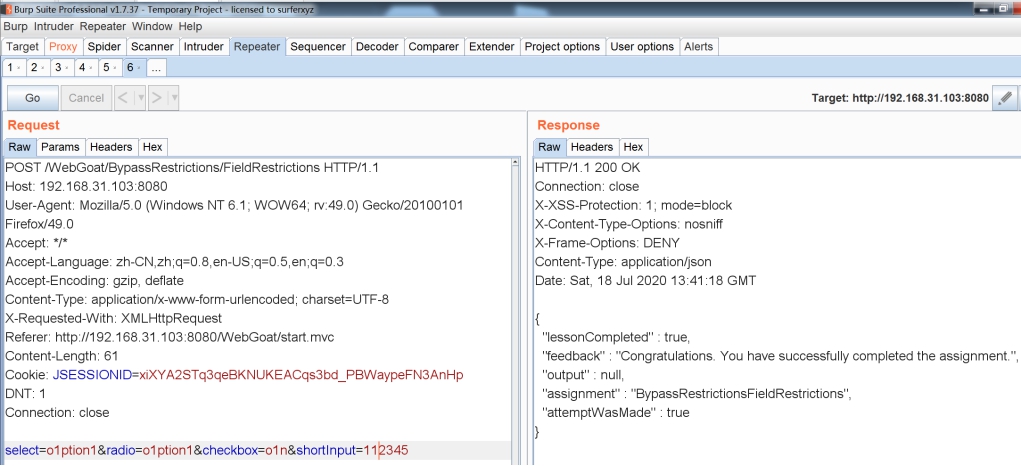Add new repeater tab with ellipsis

[156, 68]
